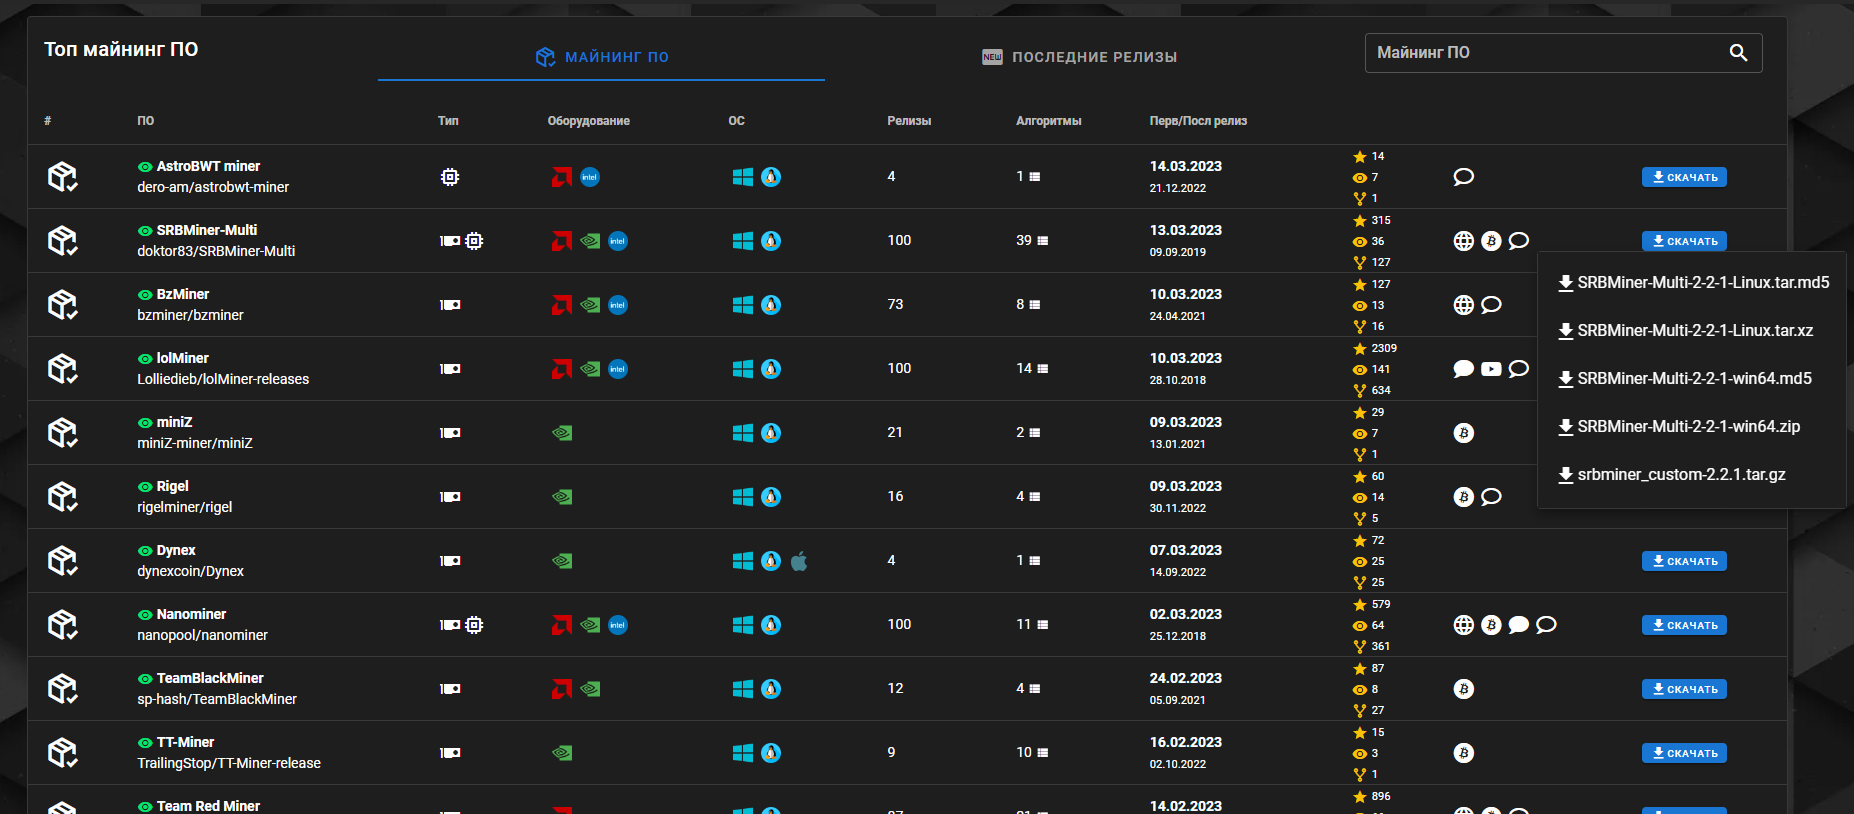
Task: Open the globe website icon for Nanominer
Action: coord(1463,625)
